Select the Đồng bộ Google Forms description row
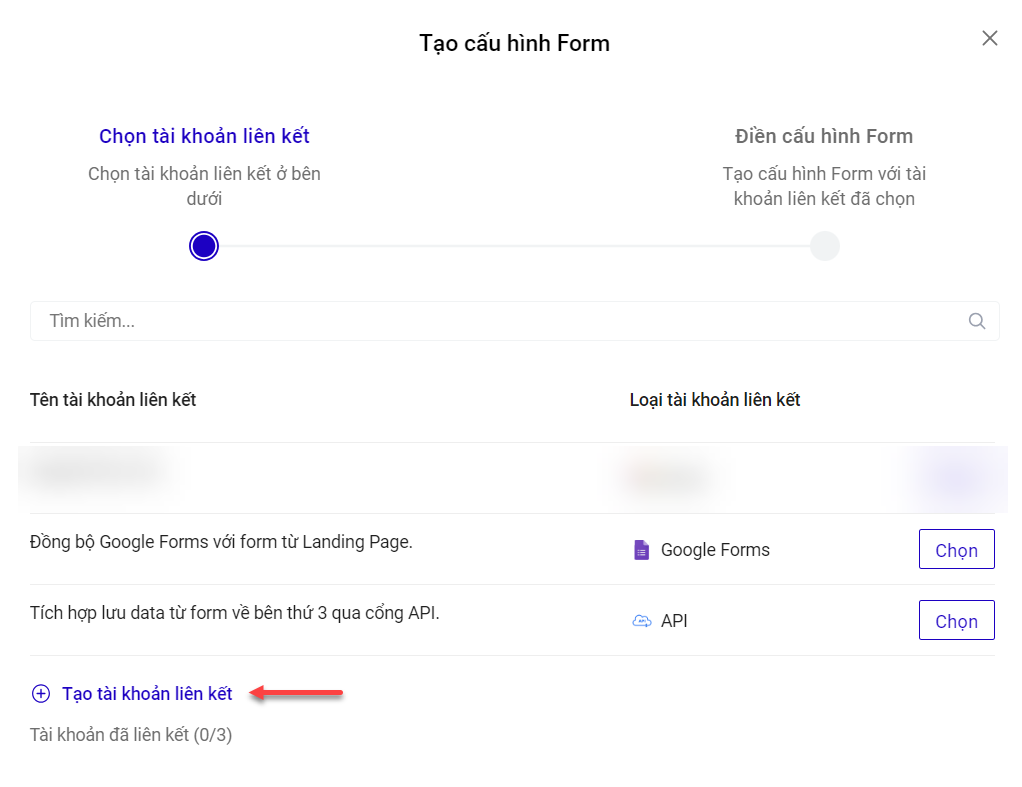The height and width of the screenshot is (787, 1022). pos(221,542)
